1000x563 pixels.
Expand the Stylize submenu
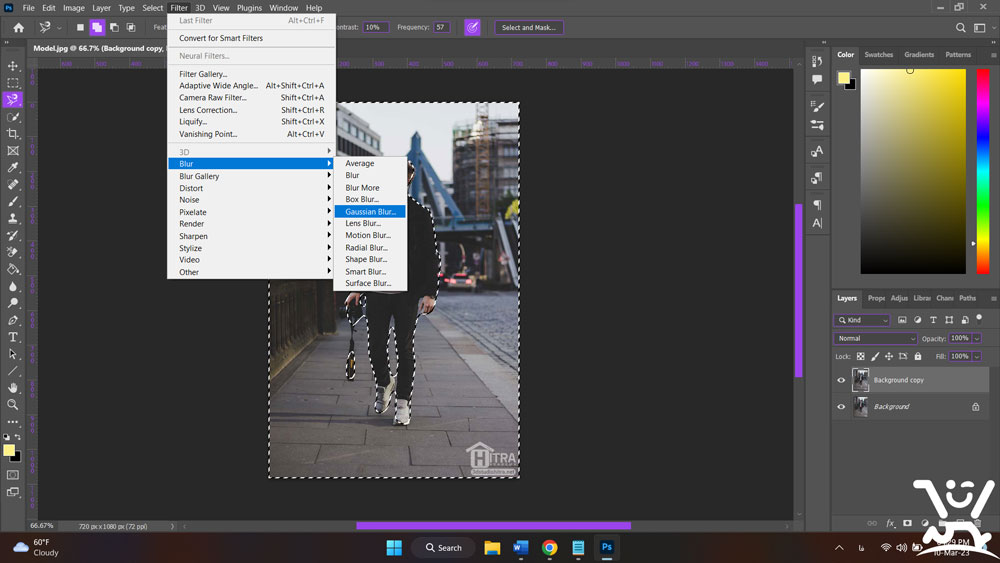pyautogui.click(x=251, y=248)
